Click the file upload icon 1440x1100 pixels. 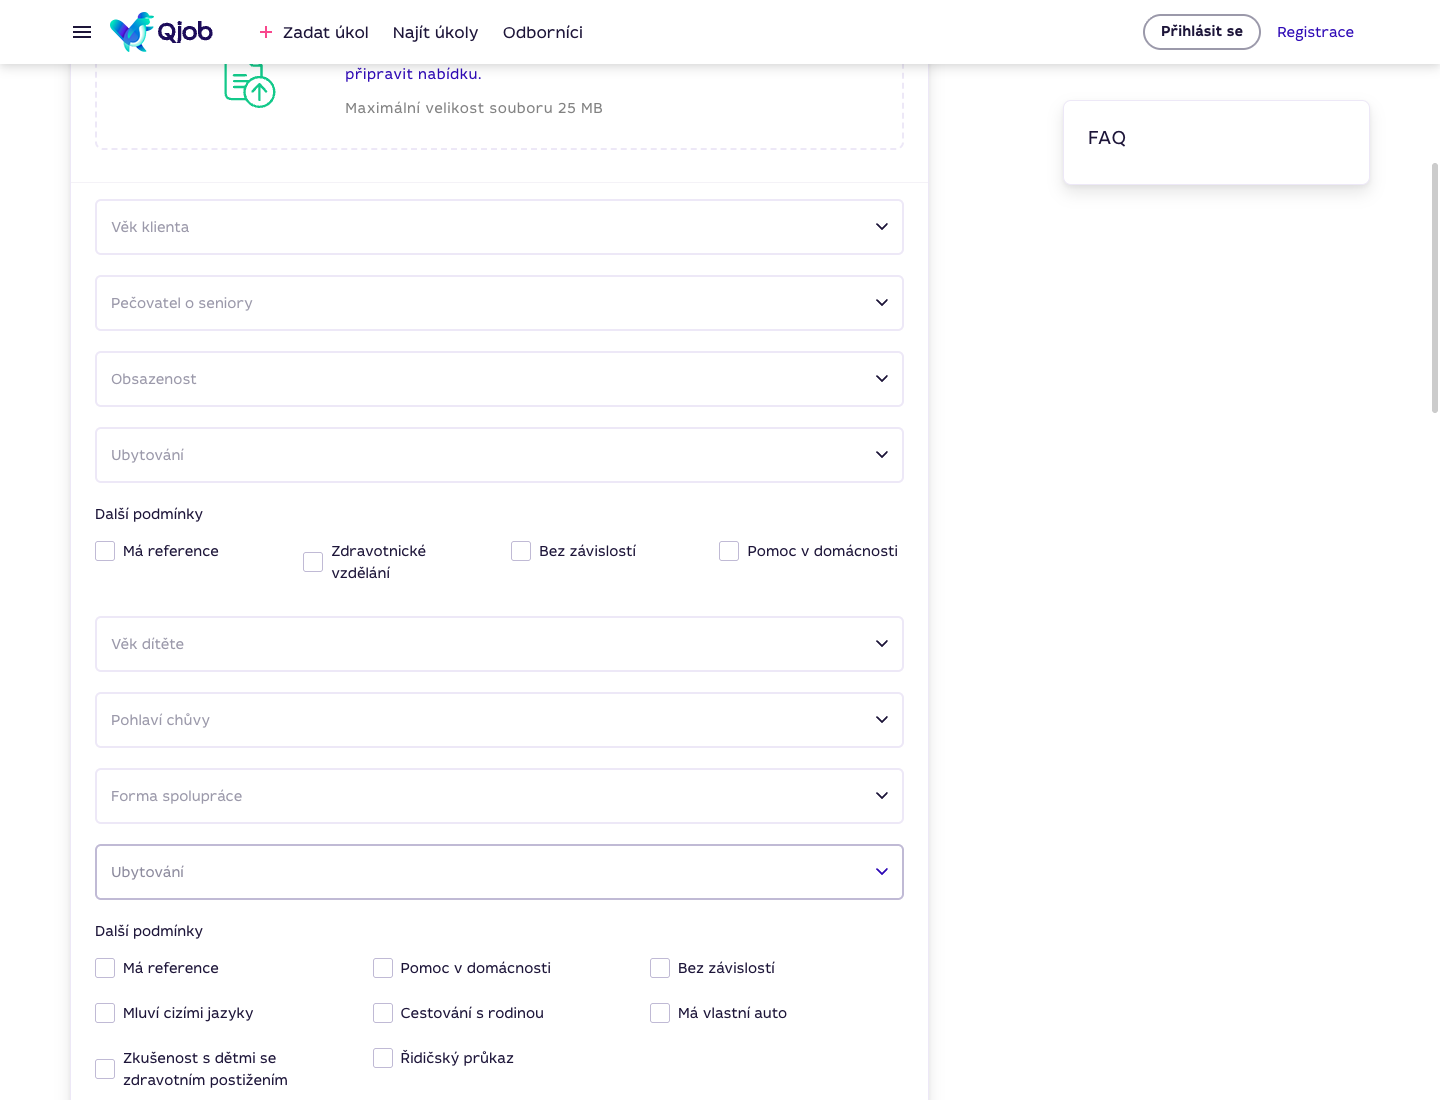(x=249, y=84)
